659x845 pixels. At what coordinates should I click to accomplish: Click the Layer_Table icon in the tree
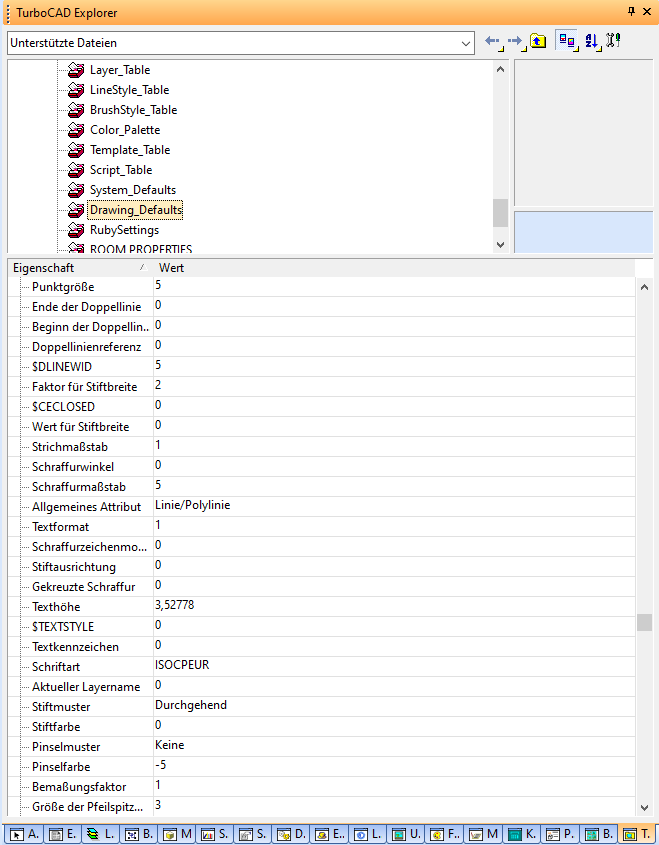(x=76, y=70)
